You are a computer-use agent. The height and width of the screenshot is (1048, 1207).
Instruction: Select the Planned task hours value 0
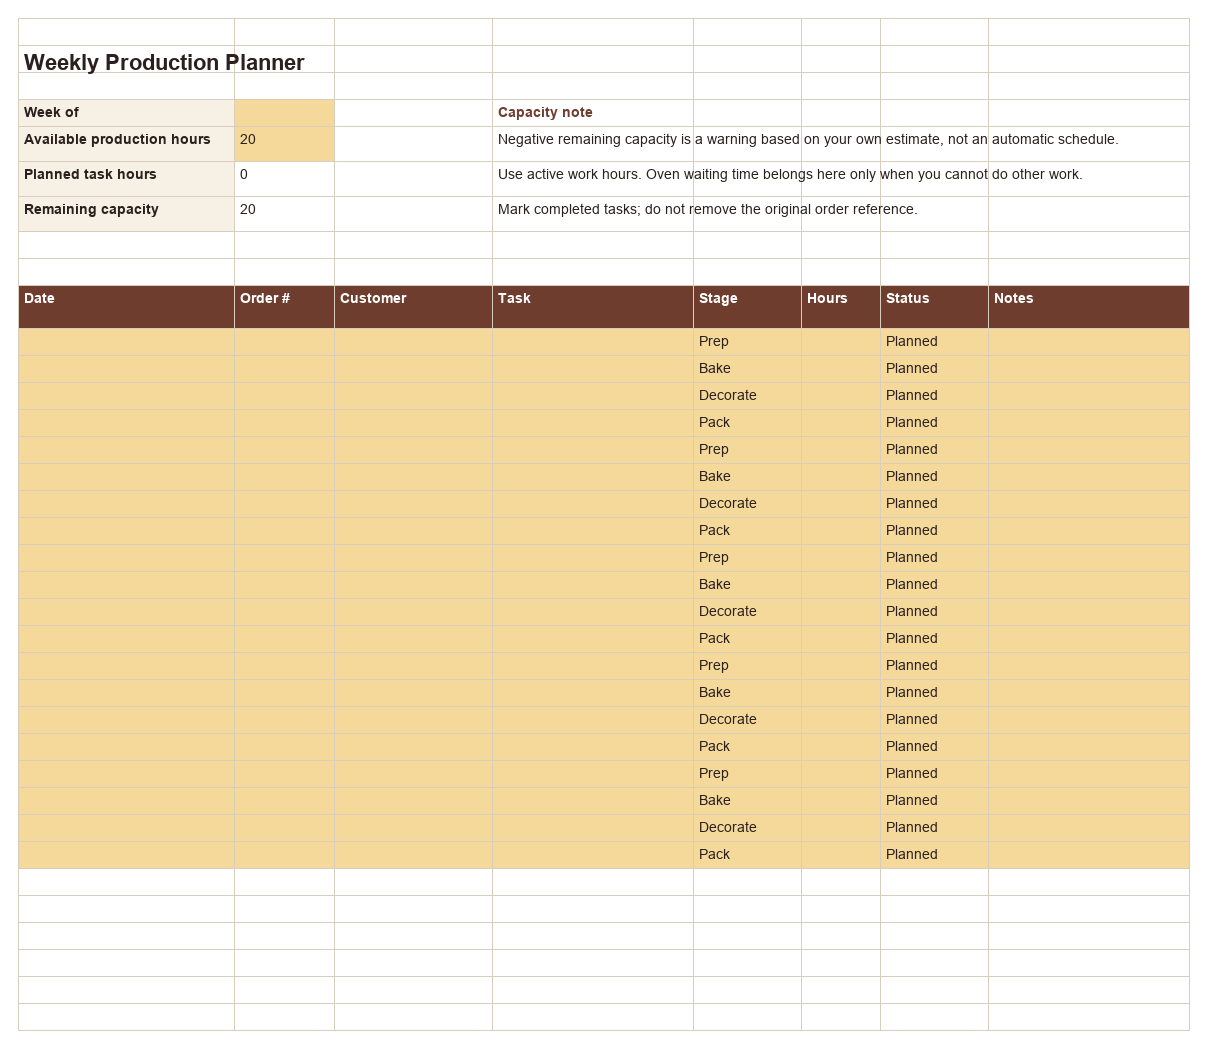[x=284, y=179]
